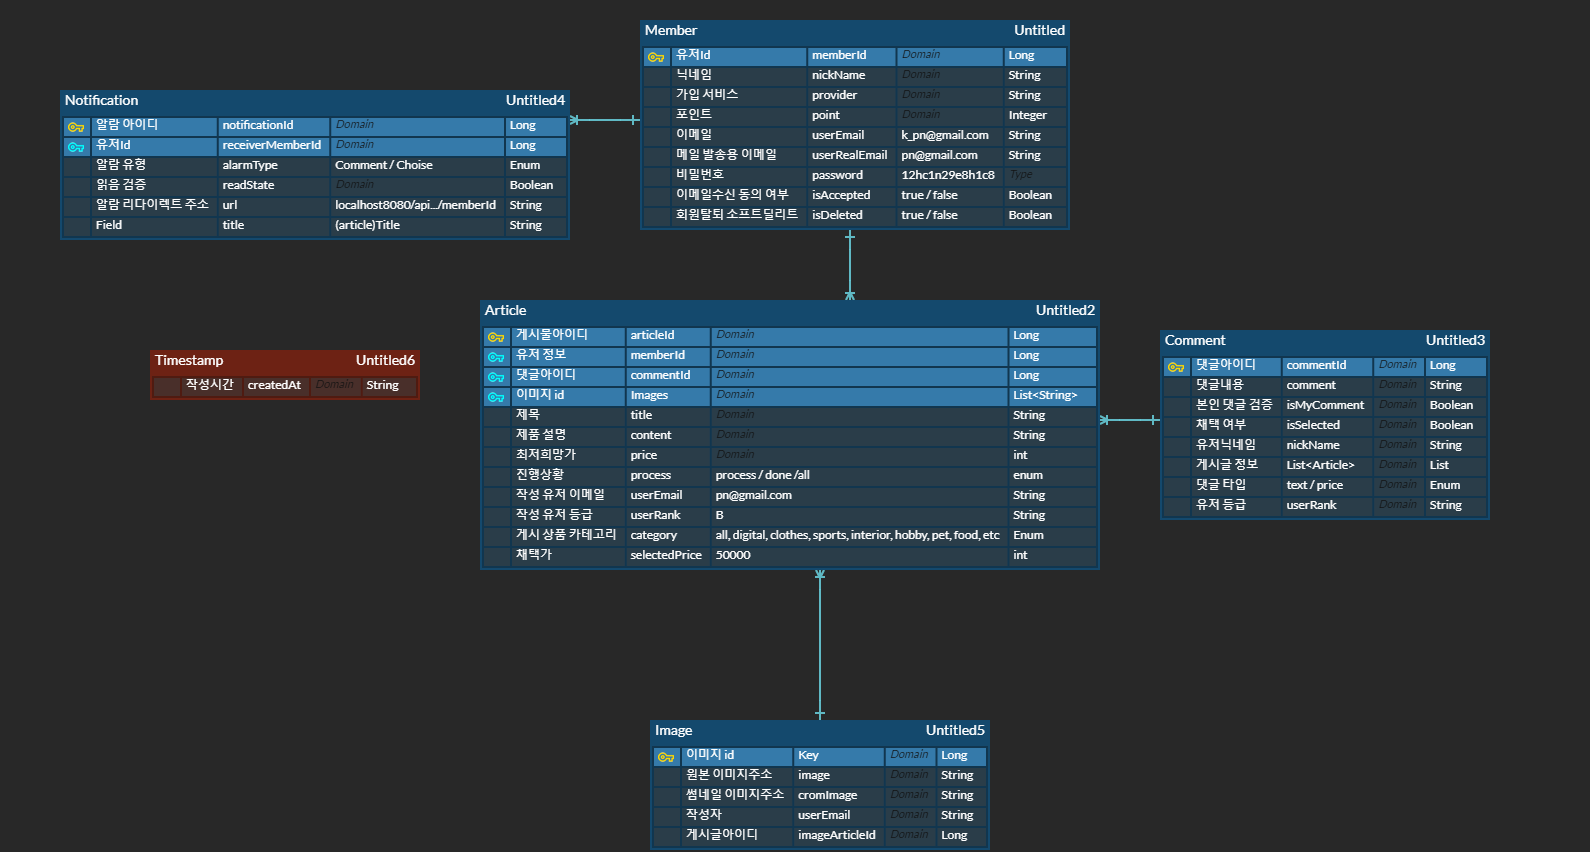Image resolution: width=1590 pixels, height=852 pixels.
Task: Select the Untitled6 label on Timestamp table
Action: pyautogui.click(x=385, y=361)
